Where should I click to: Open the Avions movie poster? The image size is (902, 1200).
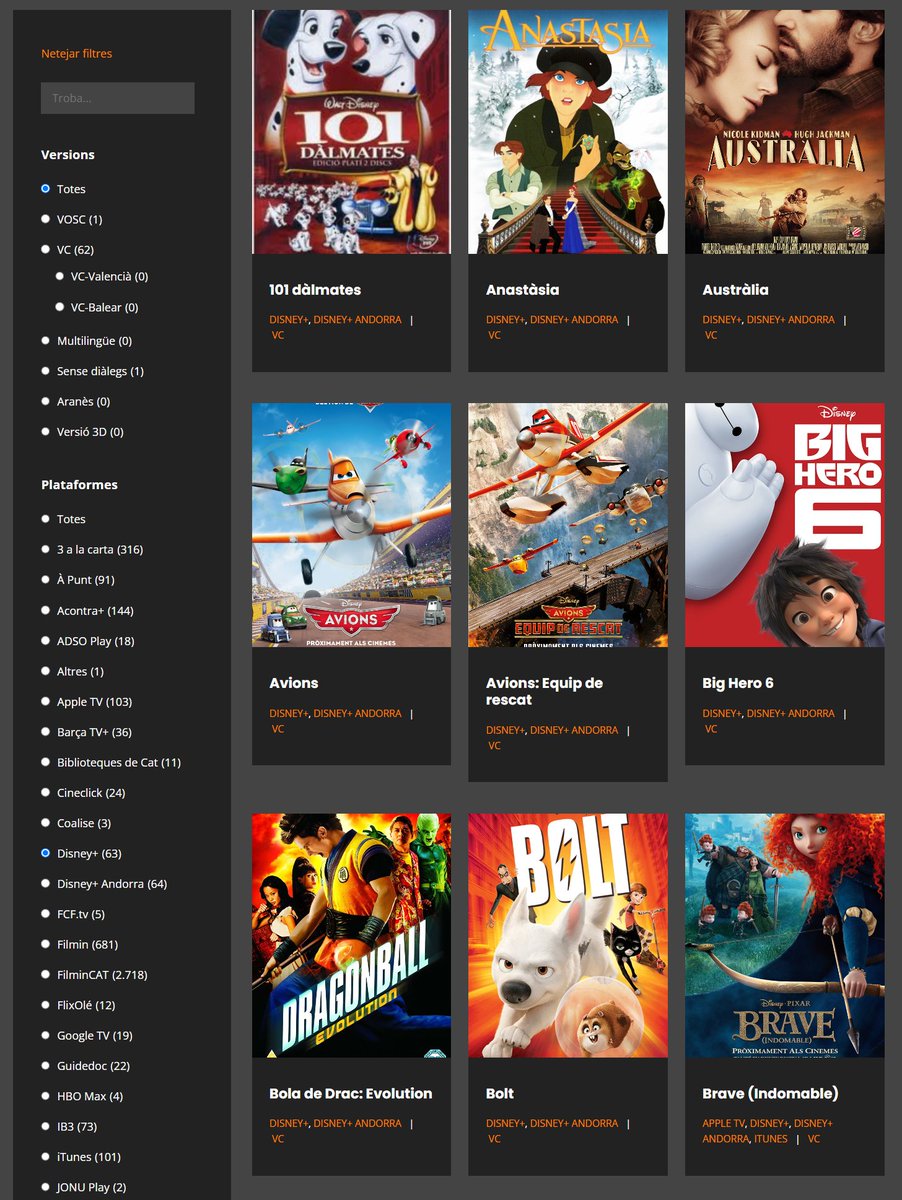pyautogui.click(x=351, y=525)
